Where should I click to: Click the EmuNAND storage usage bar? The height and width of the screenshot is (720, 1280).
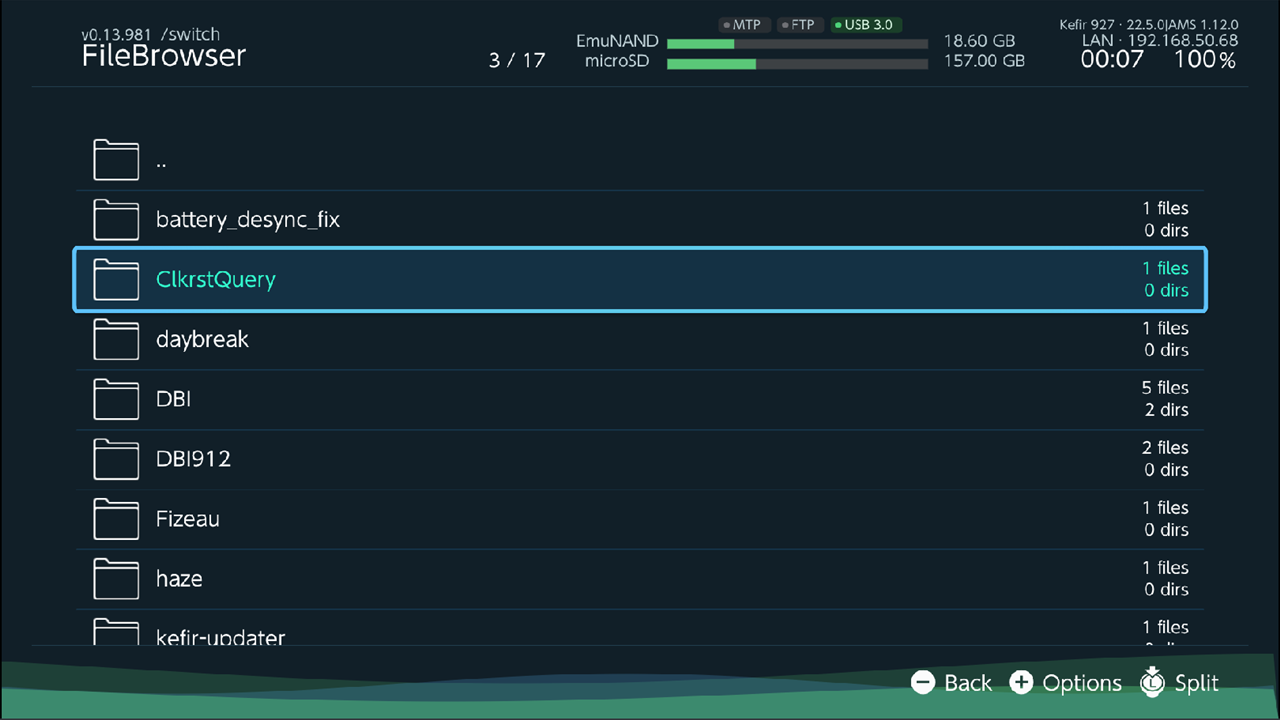click(x=797, y=43)
